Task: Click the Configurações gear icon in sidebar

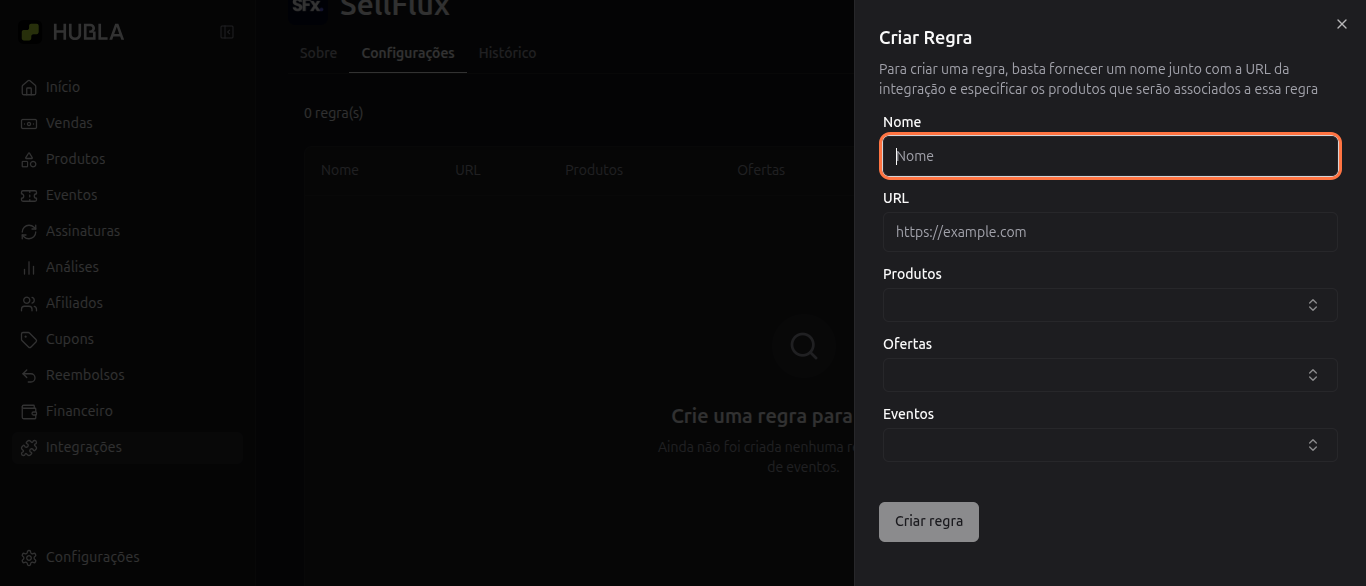Action: tap(29, 558)
